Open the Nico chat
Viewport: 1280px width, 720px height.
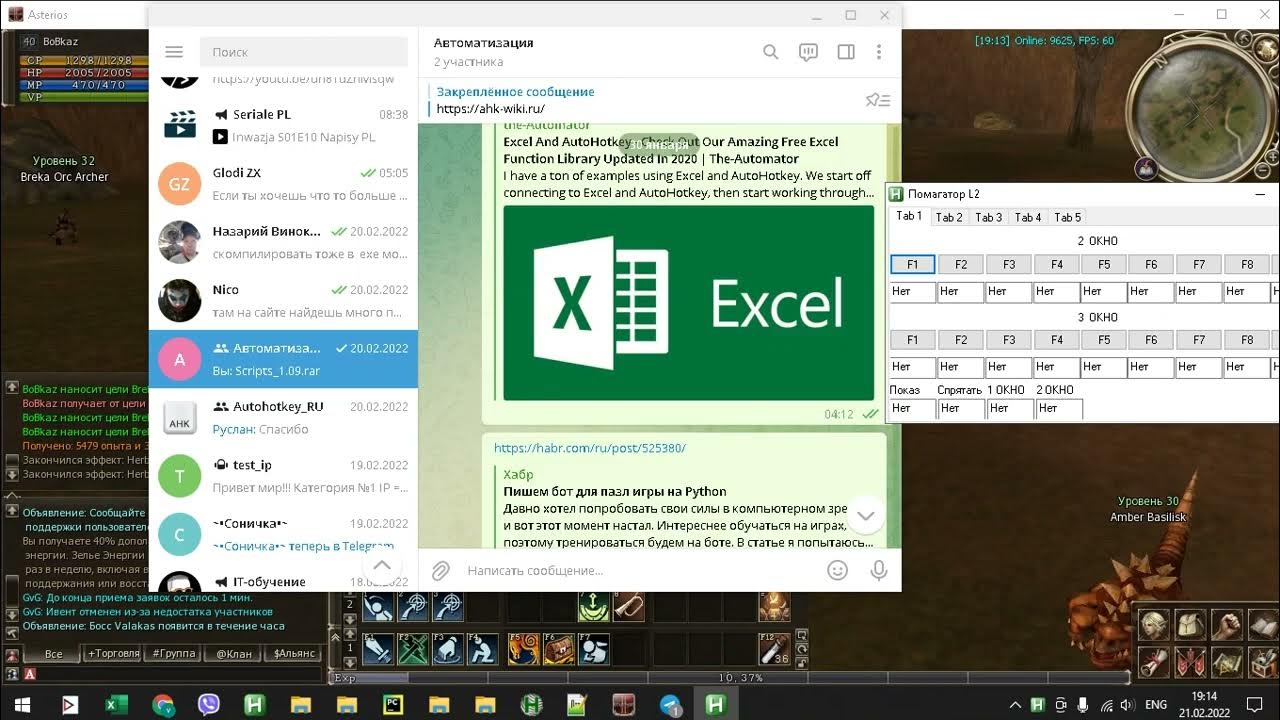[283, 300]
